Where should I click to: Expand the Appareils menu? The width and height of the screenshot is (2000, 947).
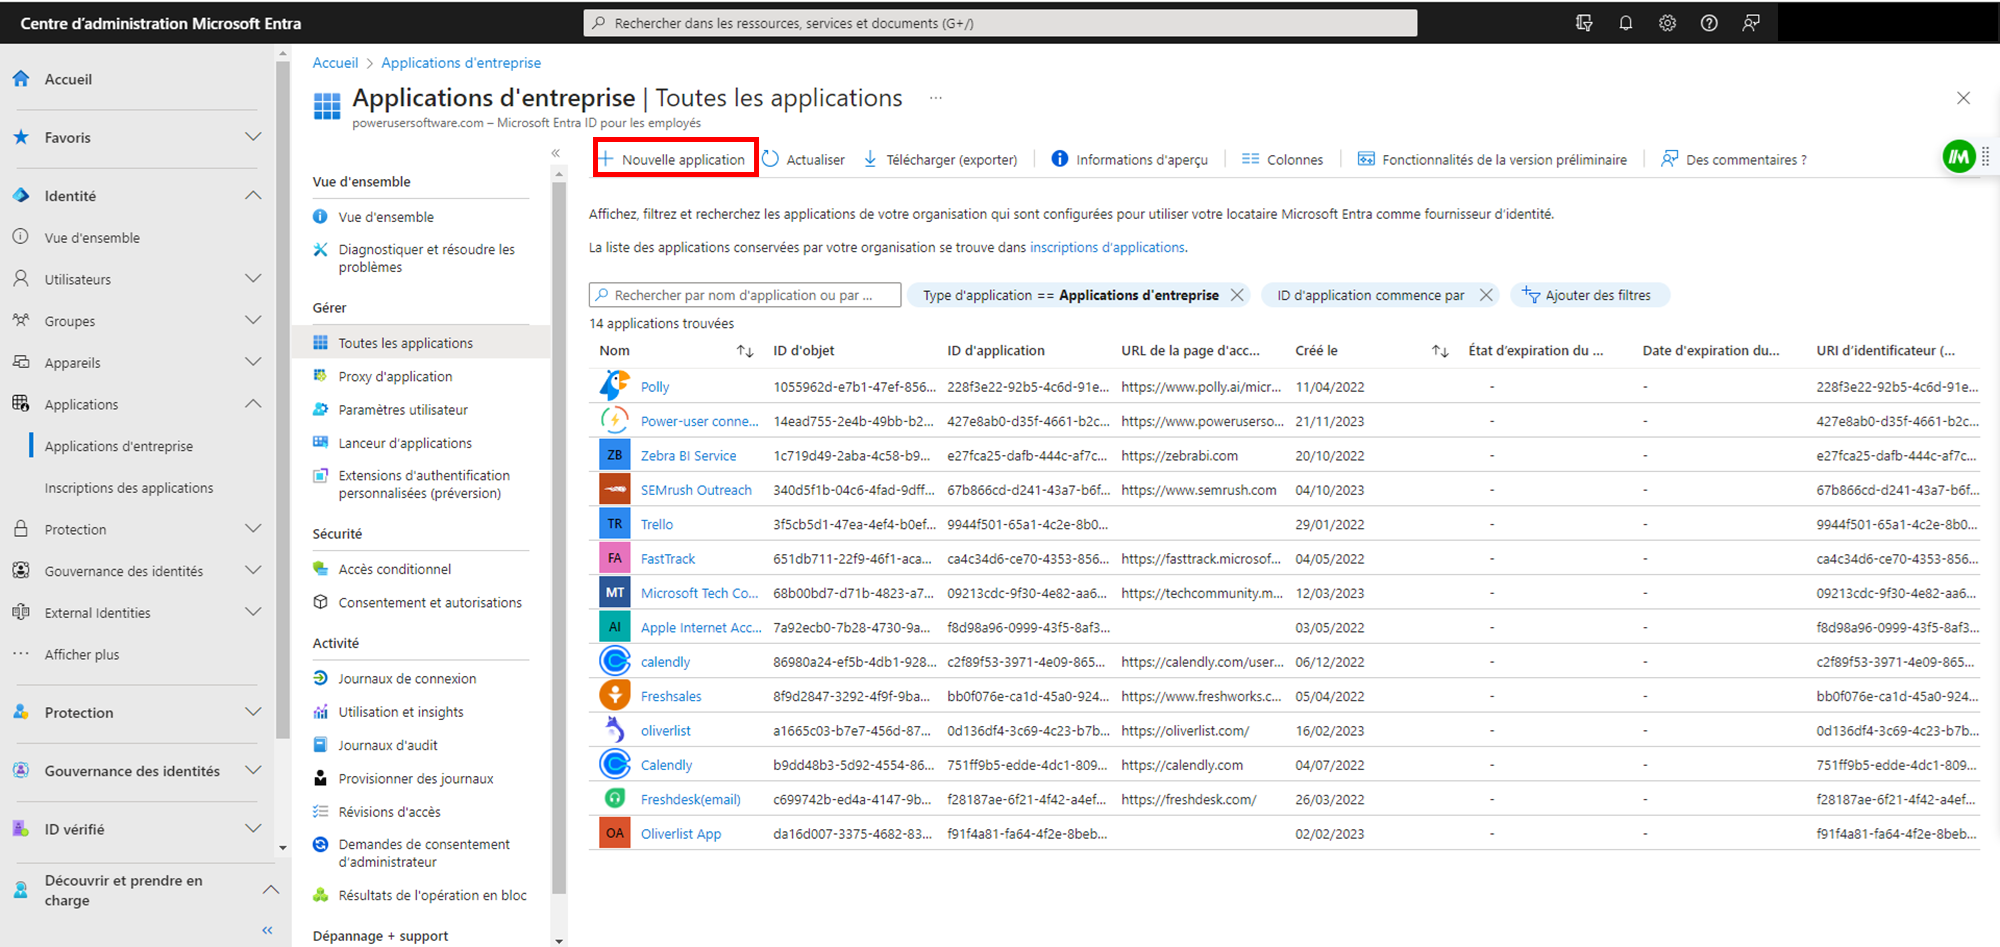tap(253, 362)
